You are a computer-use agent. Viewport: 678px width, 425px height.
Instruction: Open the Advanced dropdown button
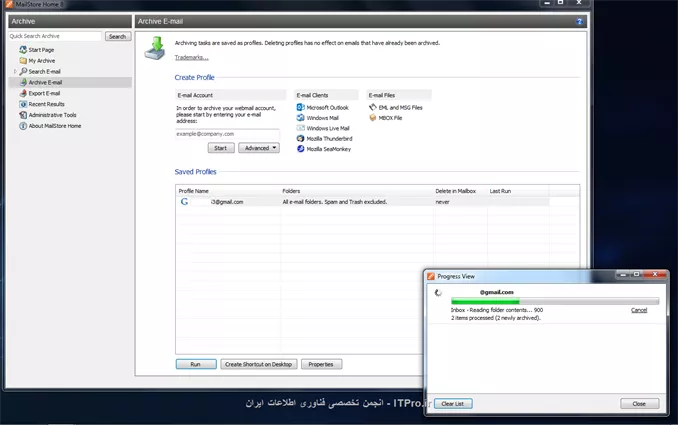point(259,148)
